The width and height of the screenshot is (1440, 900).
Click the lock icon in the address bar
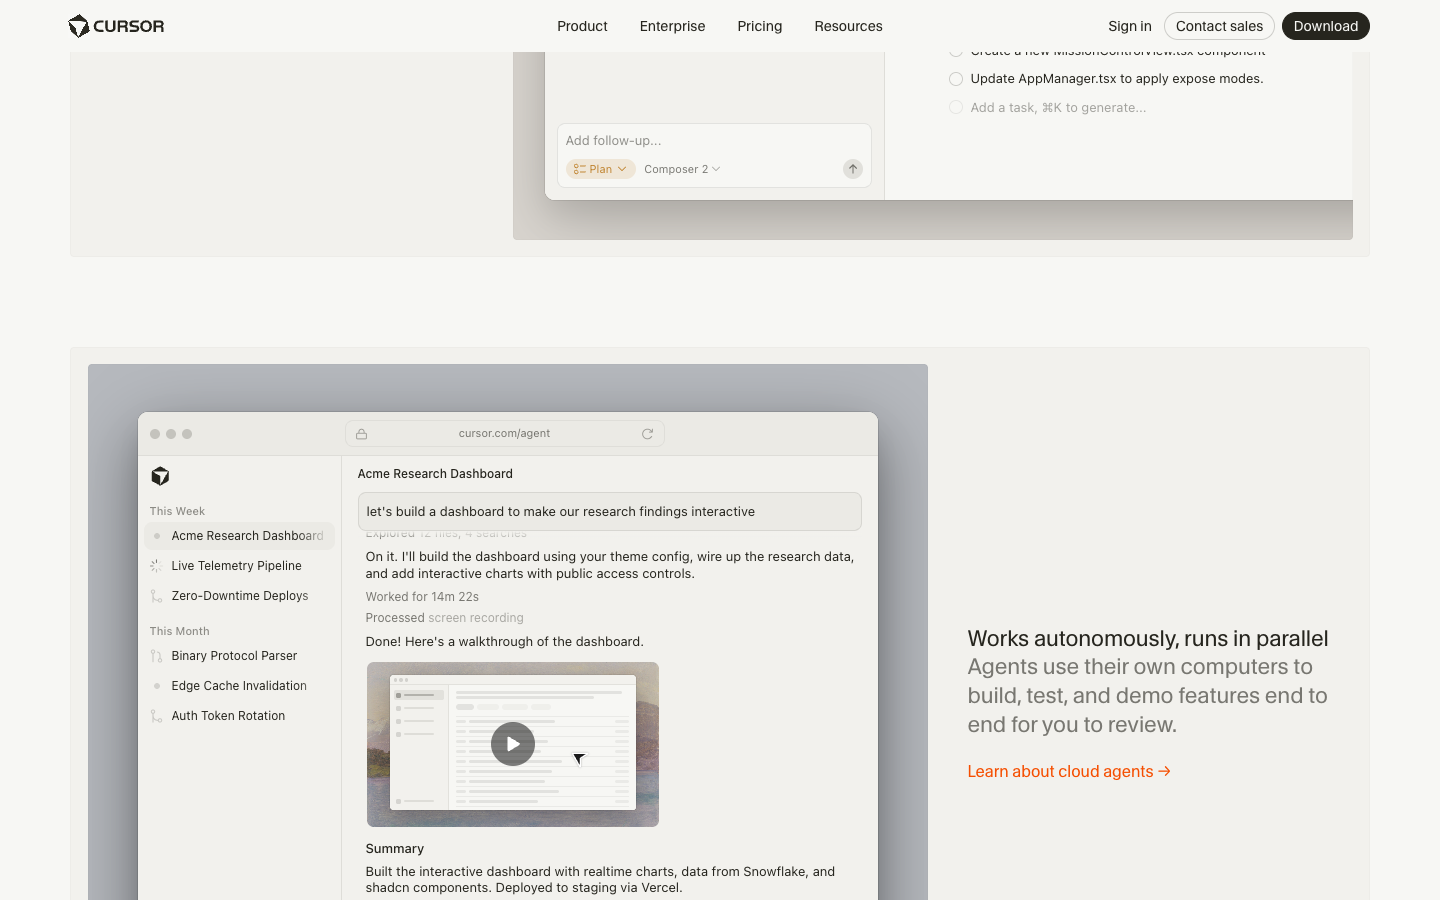tap(362, 434)
